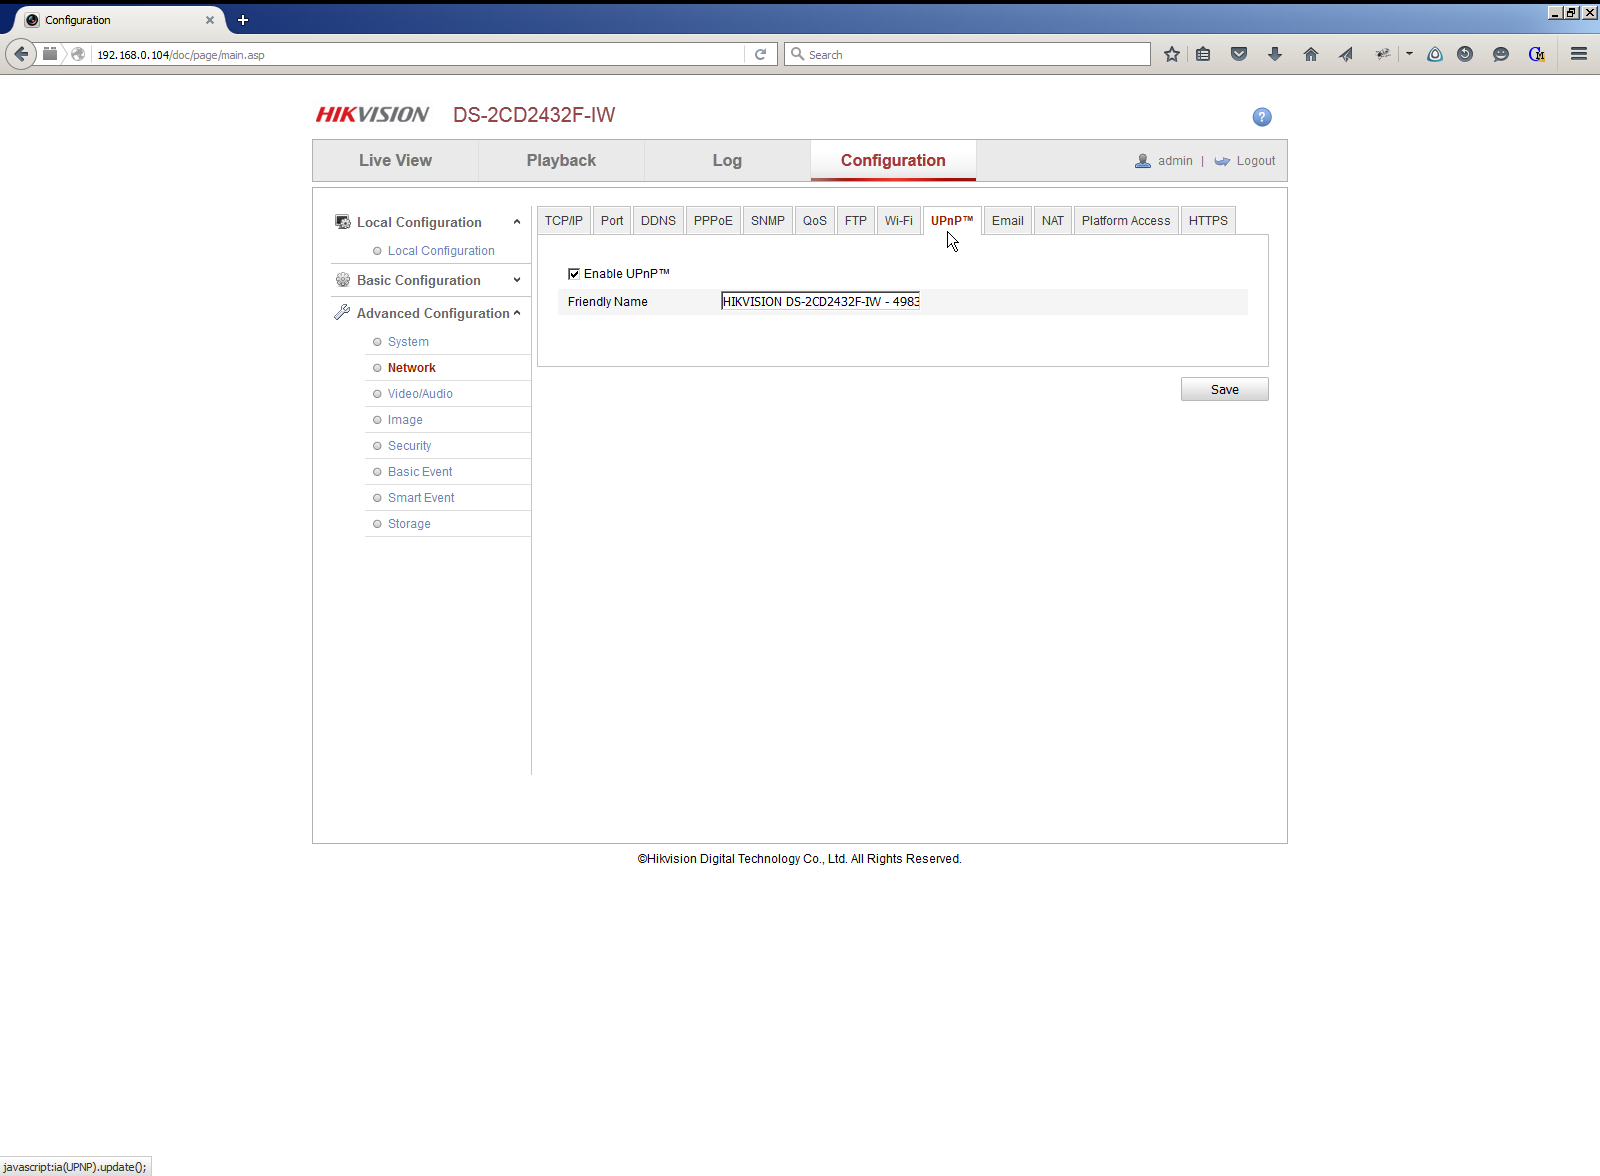Select the Configuration tab
Viewport: 1600px width, 1176px height.
[x=893, y=160]
